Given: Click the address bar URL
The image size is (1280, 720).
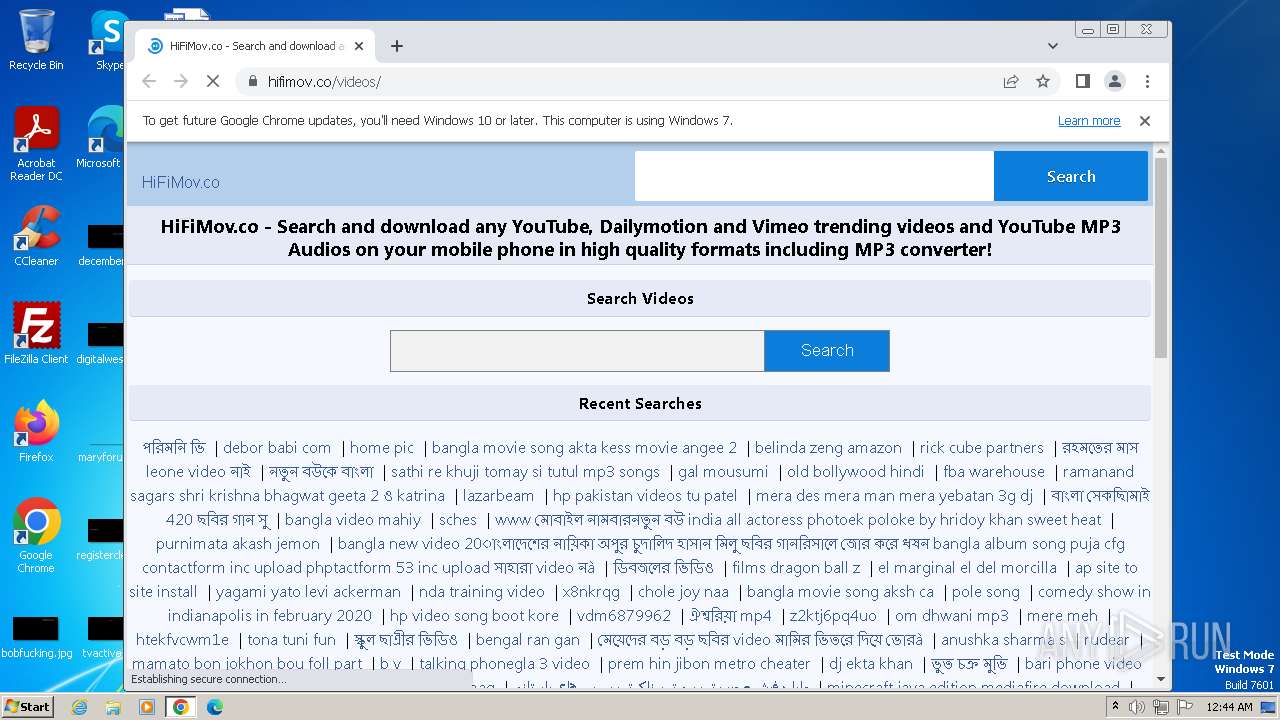Looking at the screenshot, I should pyautogui.click(x=324, y=82).
